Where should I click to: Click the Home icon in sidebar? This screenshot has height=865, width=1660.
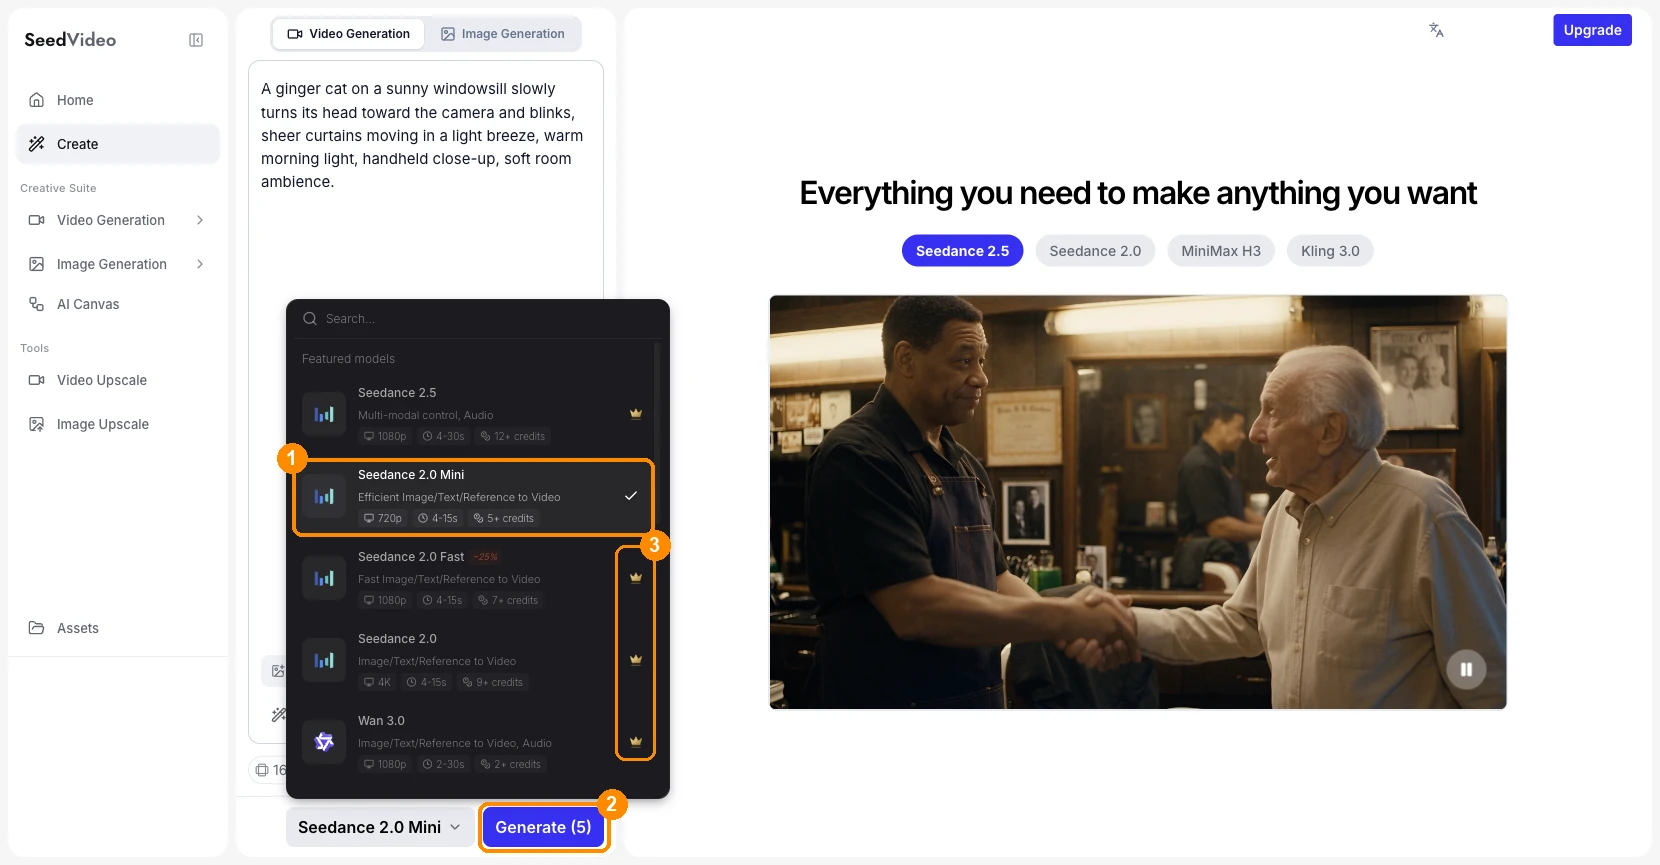point(37,100)
